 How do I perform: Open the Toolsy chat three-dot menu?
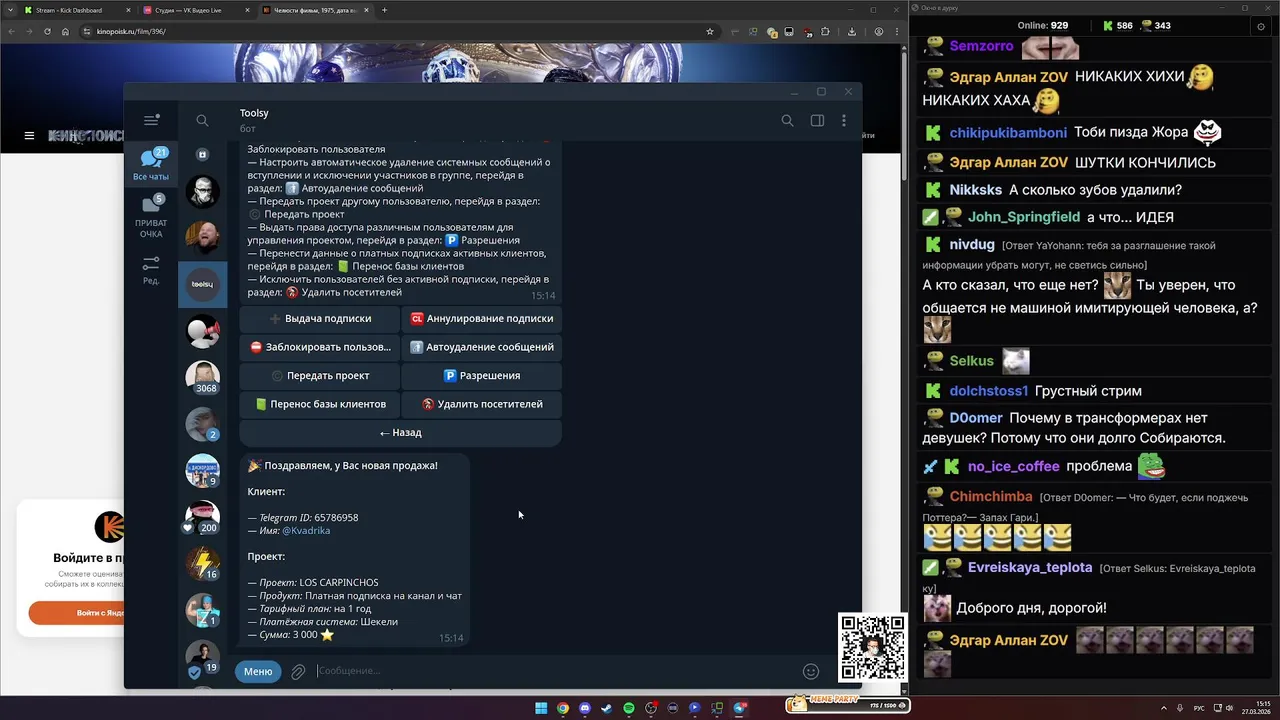[844, 120]
